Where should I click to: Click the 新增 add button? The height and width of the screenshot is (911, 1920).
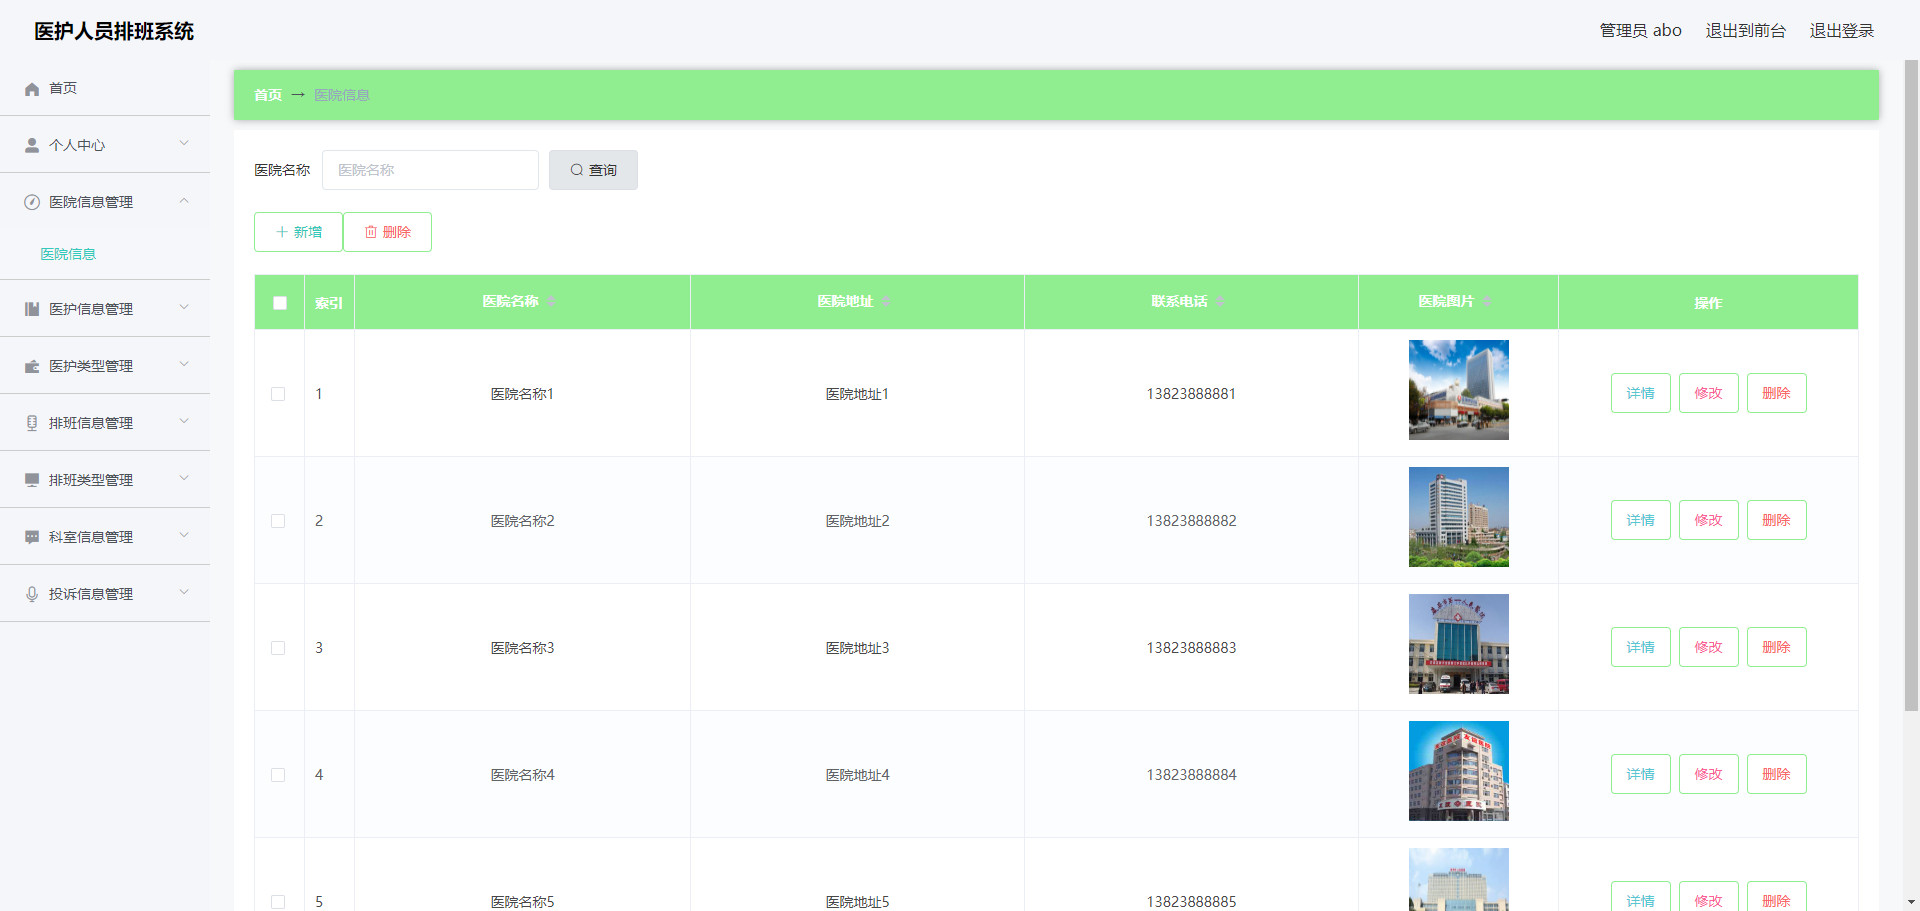[x=298, y=232]
